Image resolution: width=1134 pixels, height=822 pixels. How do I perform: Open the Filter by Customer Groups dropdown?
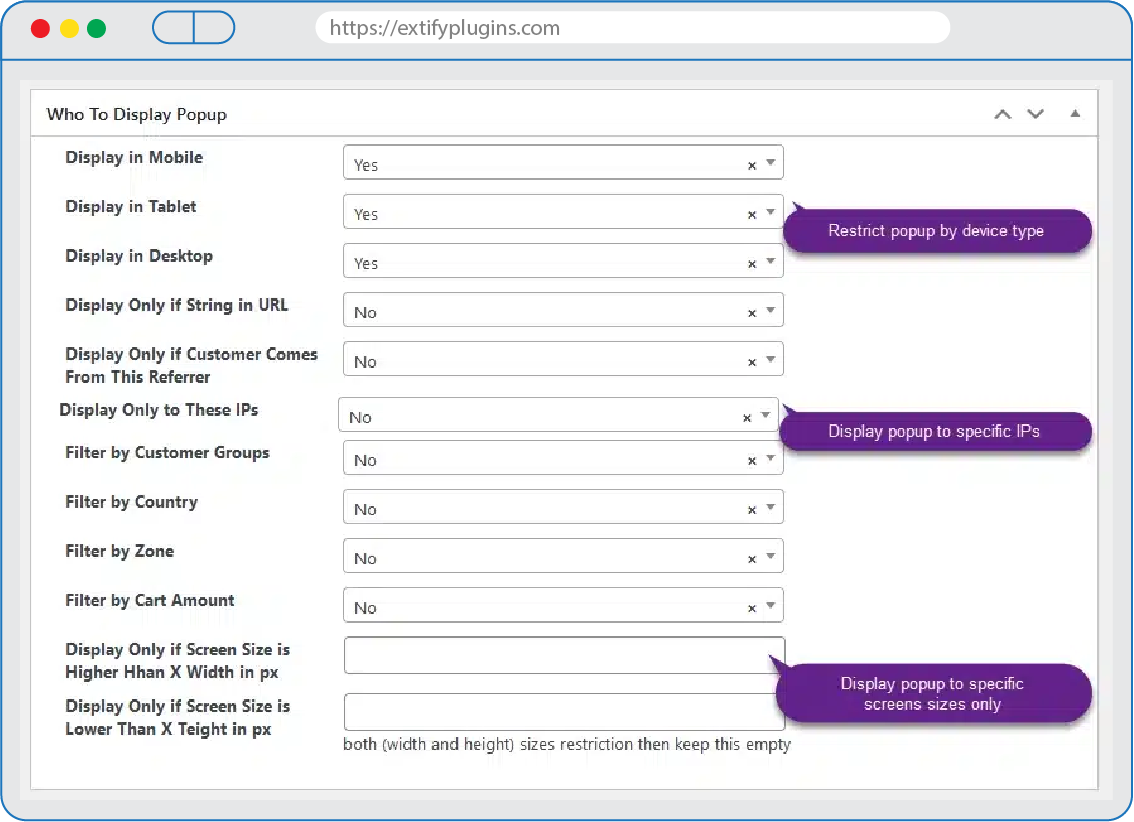click(770, 459)
